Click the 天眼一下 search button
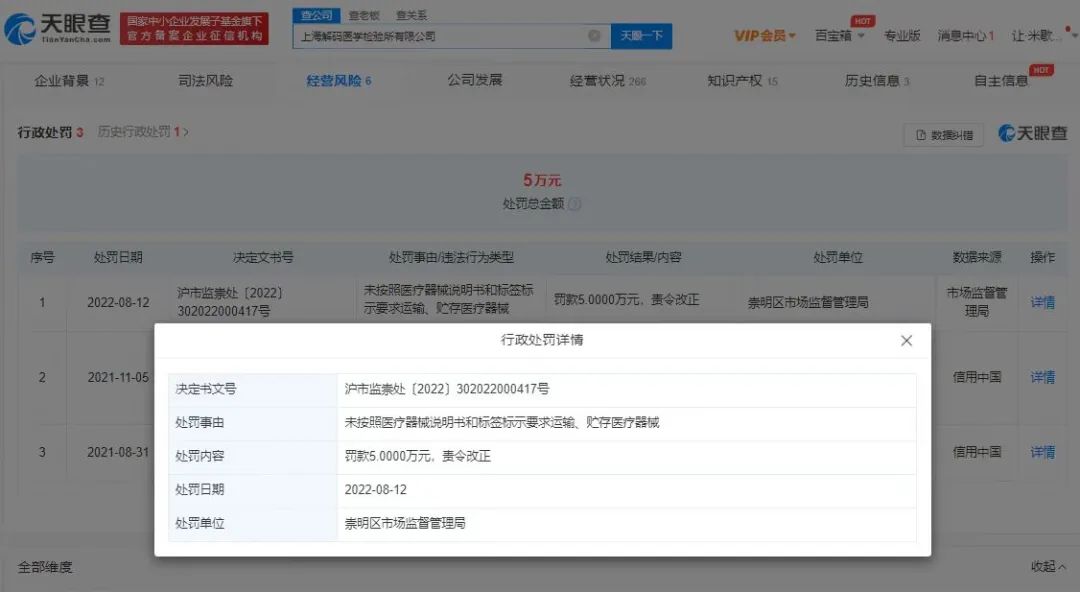The image size is (1080, 592). [x=641, y=36]
